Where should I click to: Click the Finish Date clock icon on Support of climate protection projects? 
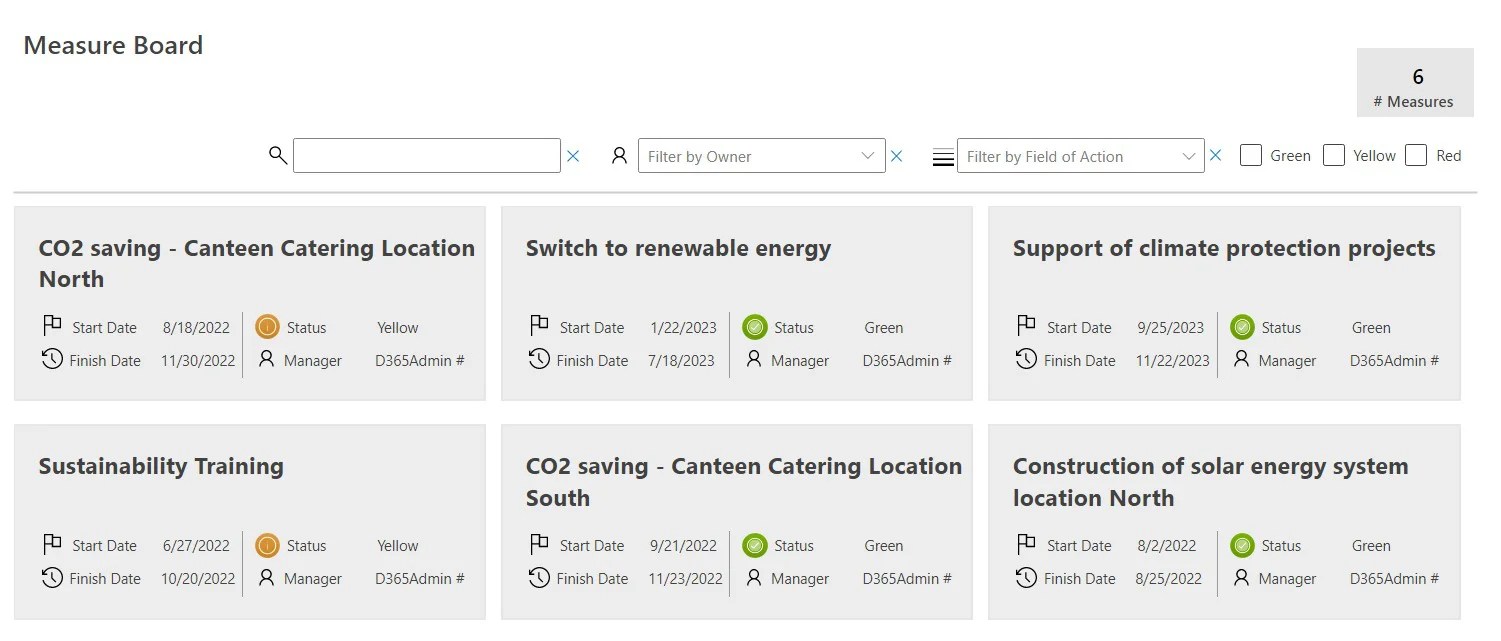pos(1027,358)
